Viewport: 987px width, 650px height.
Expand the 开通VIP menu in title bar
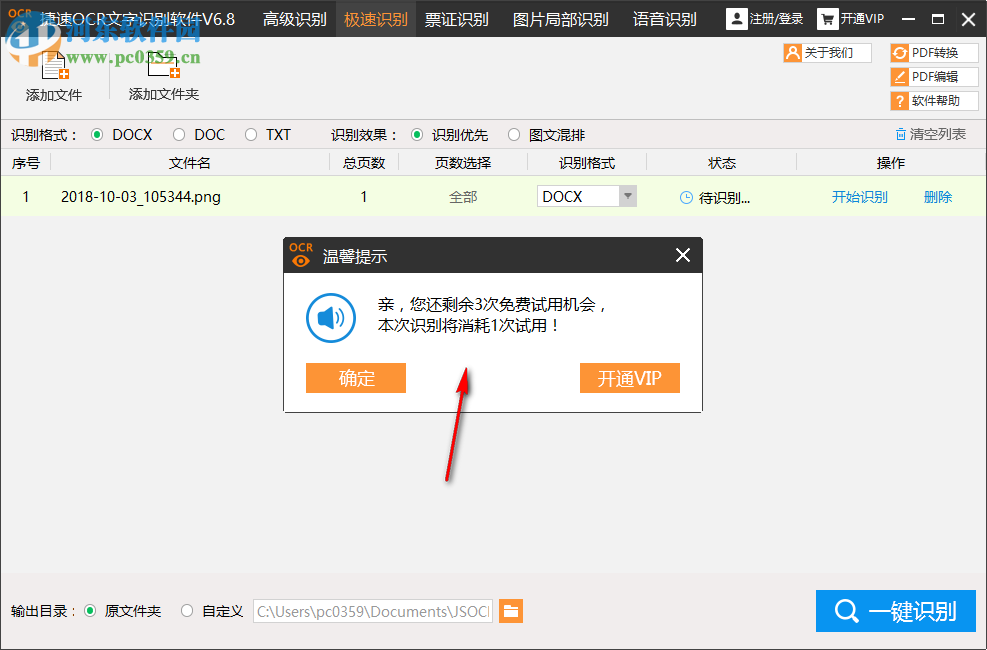(x=851, y=18)
